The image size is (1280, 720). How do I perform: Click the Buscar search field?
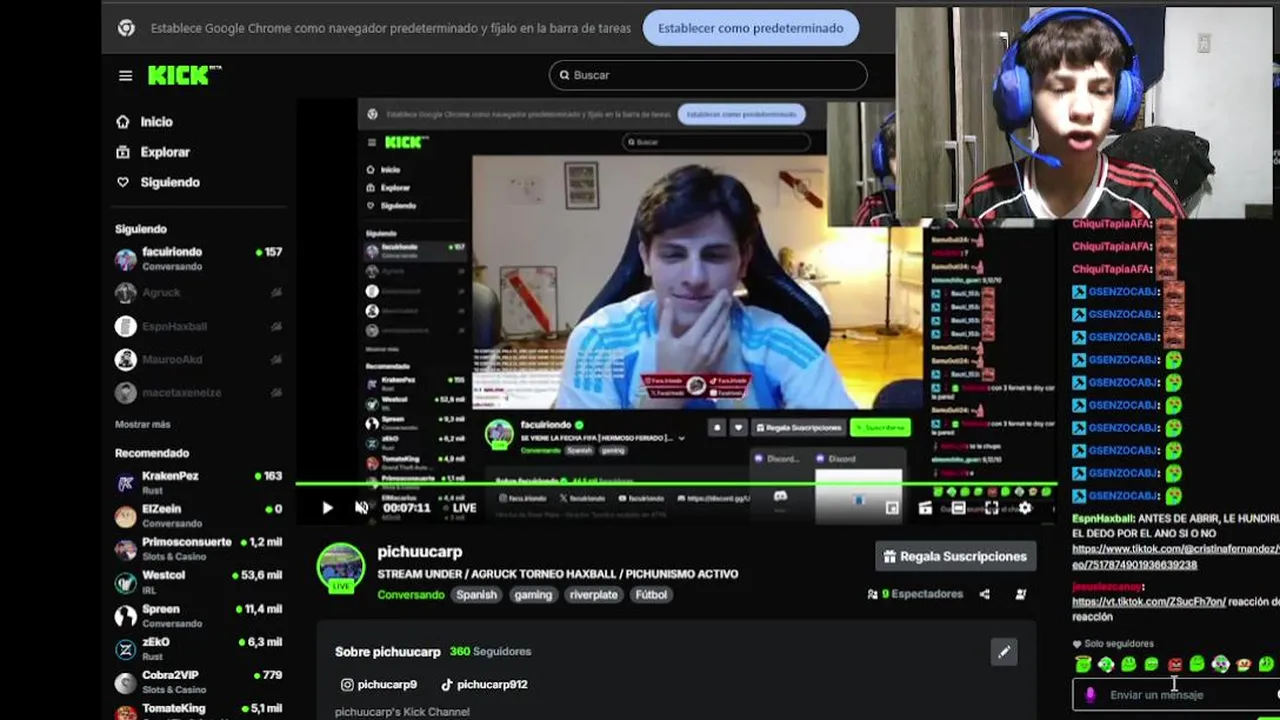pyautogui.click(x=708, y=75)
